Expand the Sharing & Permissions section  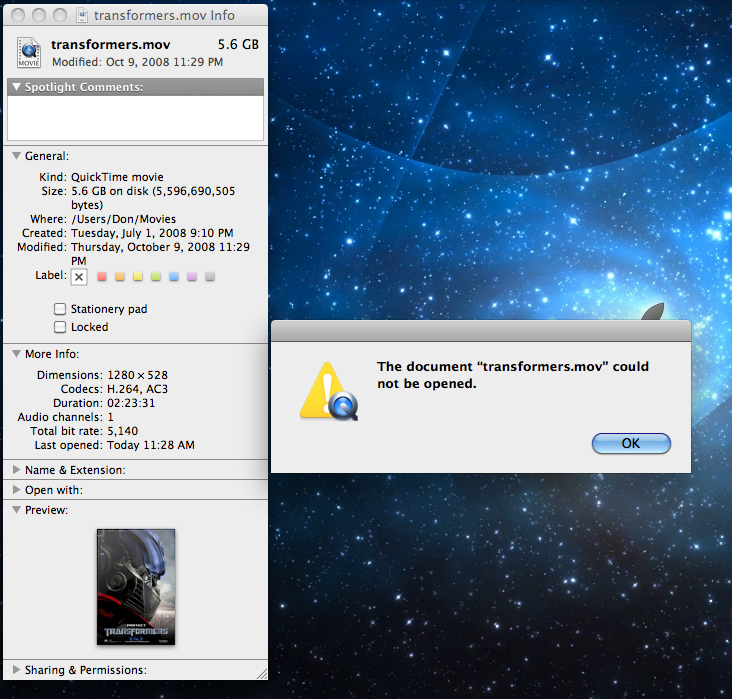[16, 670]
